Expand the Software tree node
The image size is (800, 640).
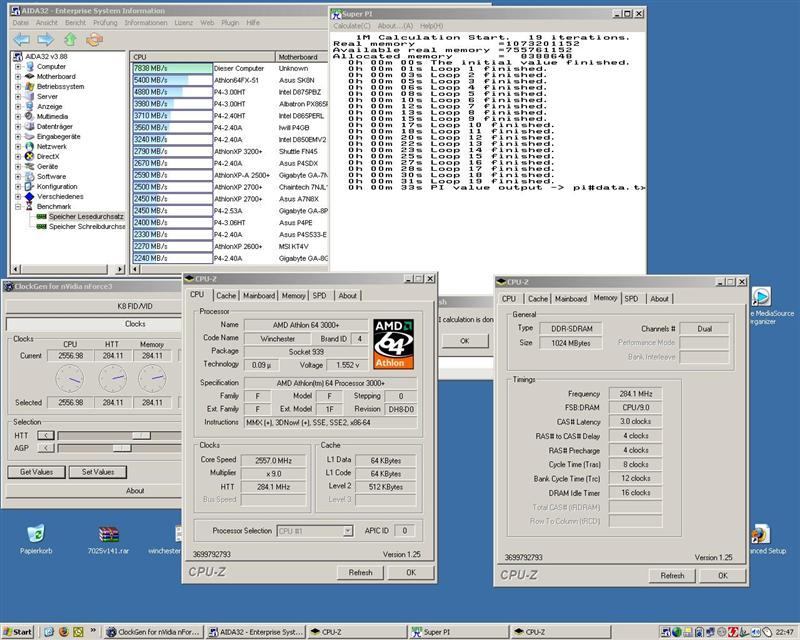click(18, 177)
